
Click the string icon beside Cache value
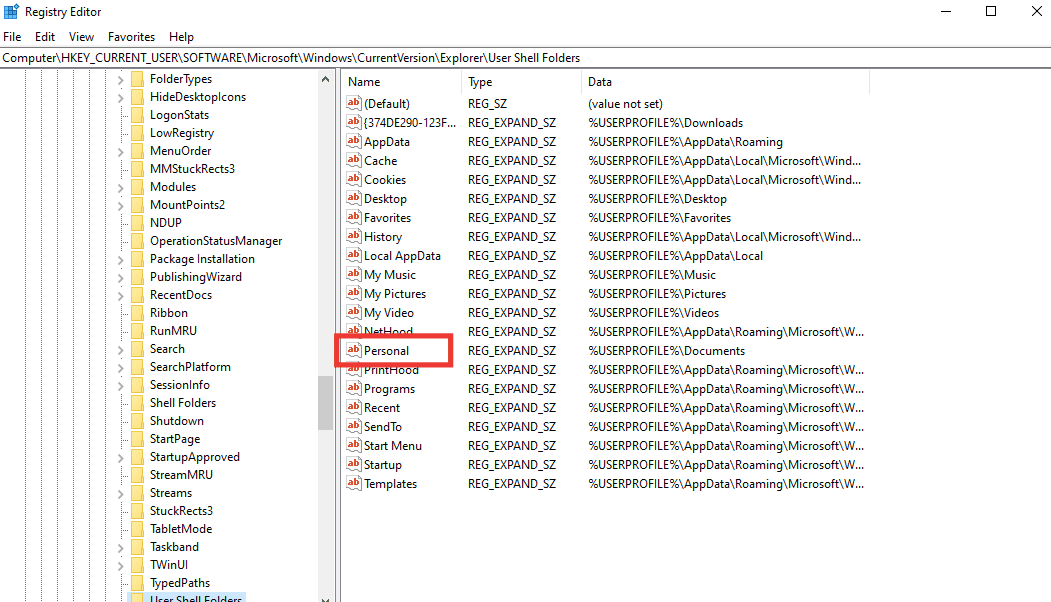[x=353, y=160]
